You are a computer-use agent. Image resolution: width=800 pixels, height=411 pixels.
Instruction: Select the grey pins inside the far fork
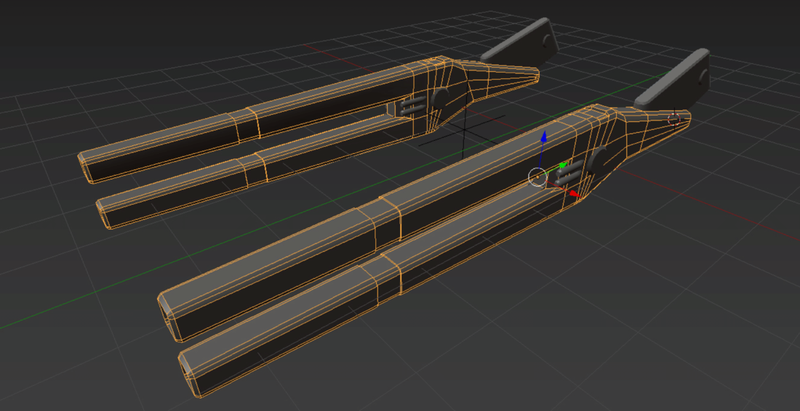pos(412,105)
